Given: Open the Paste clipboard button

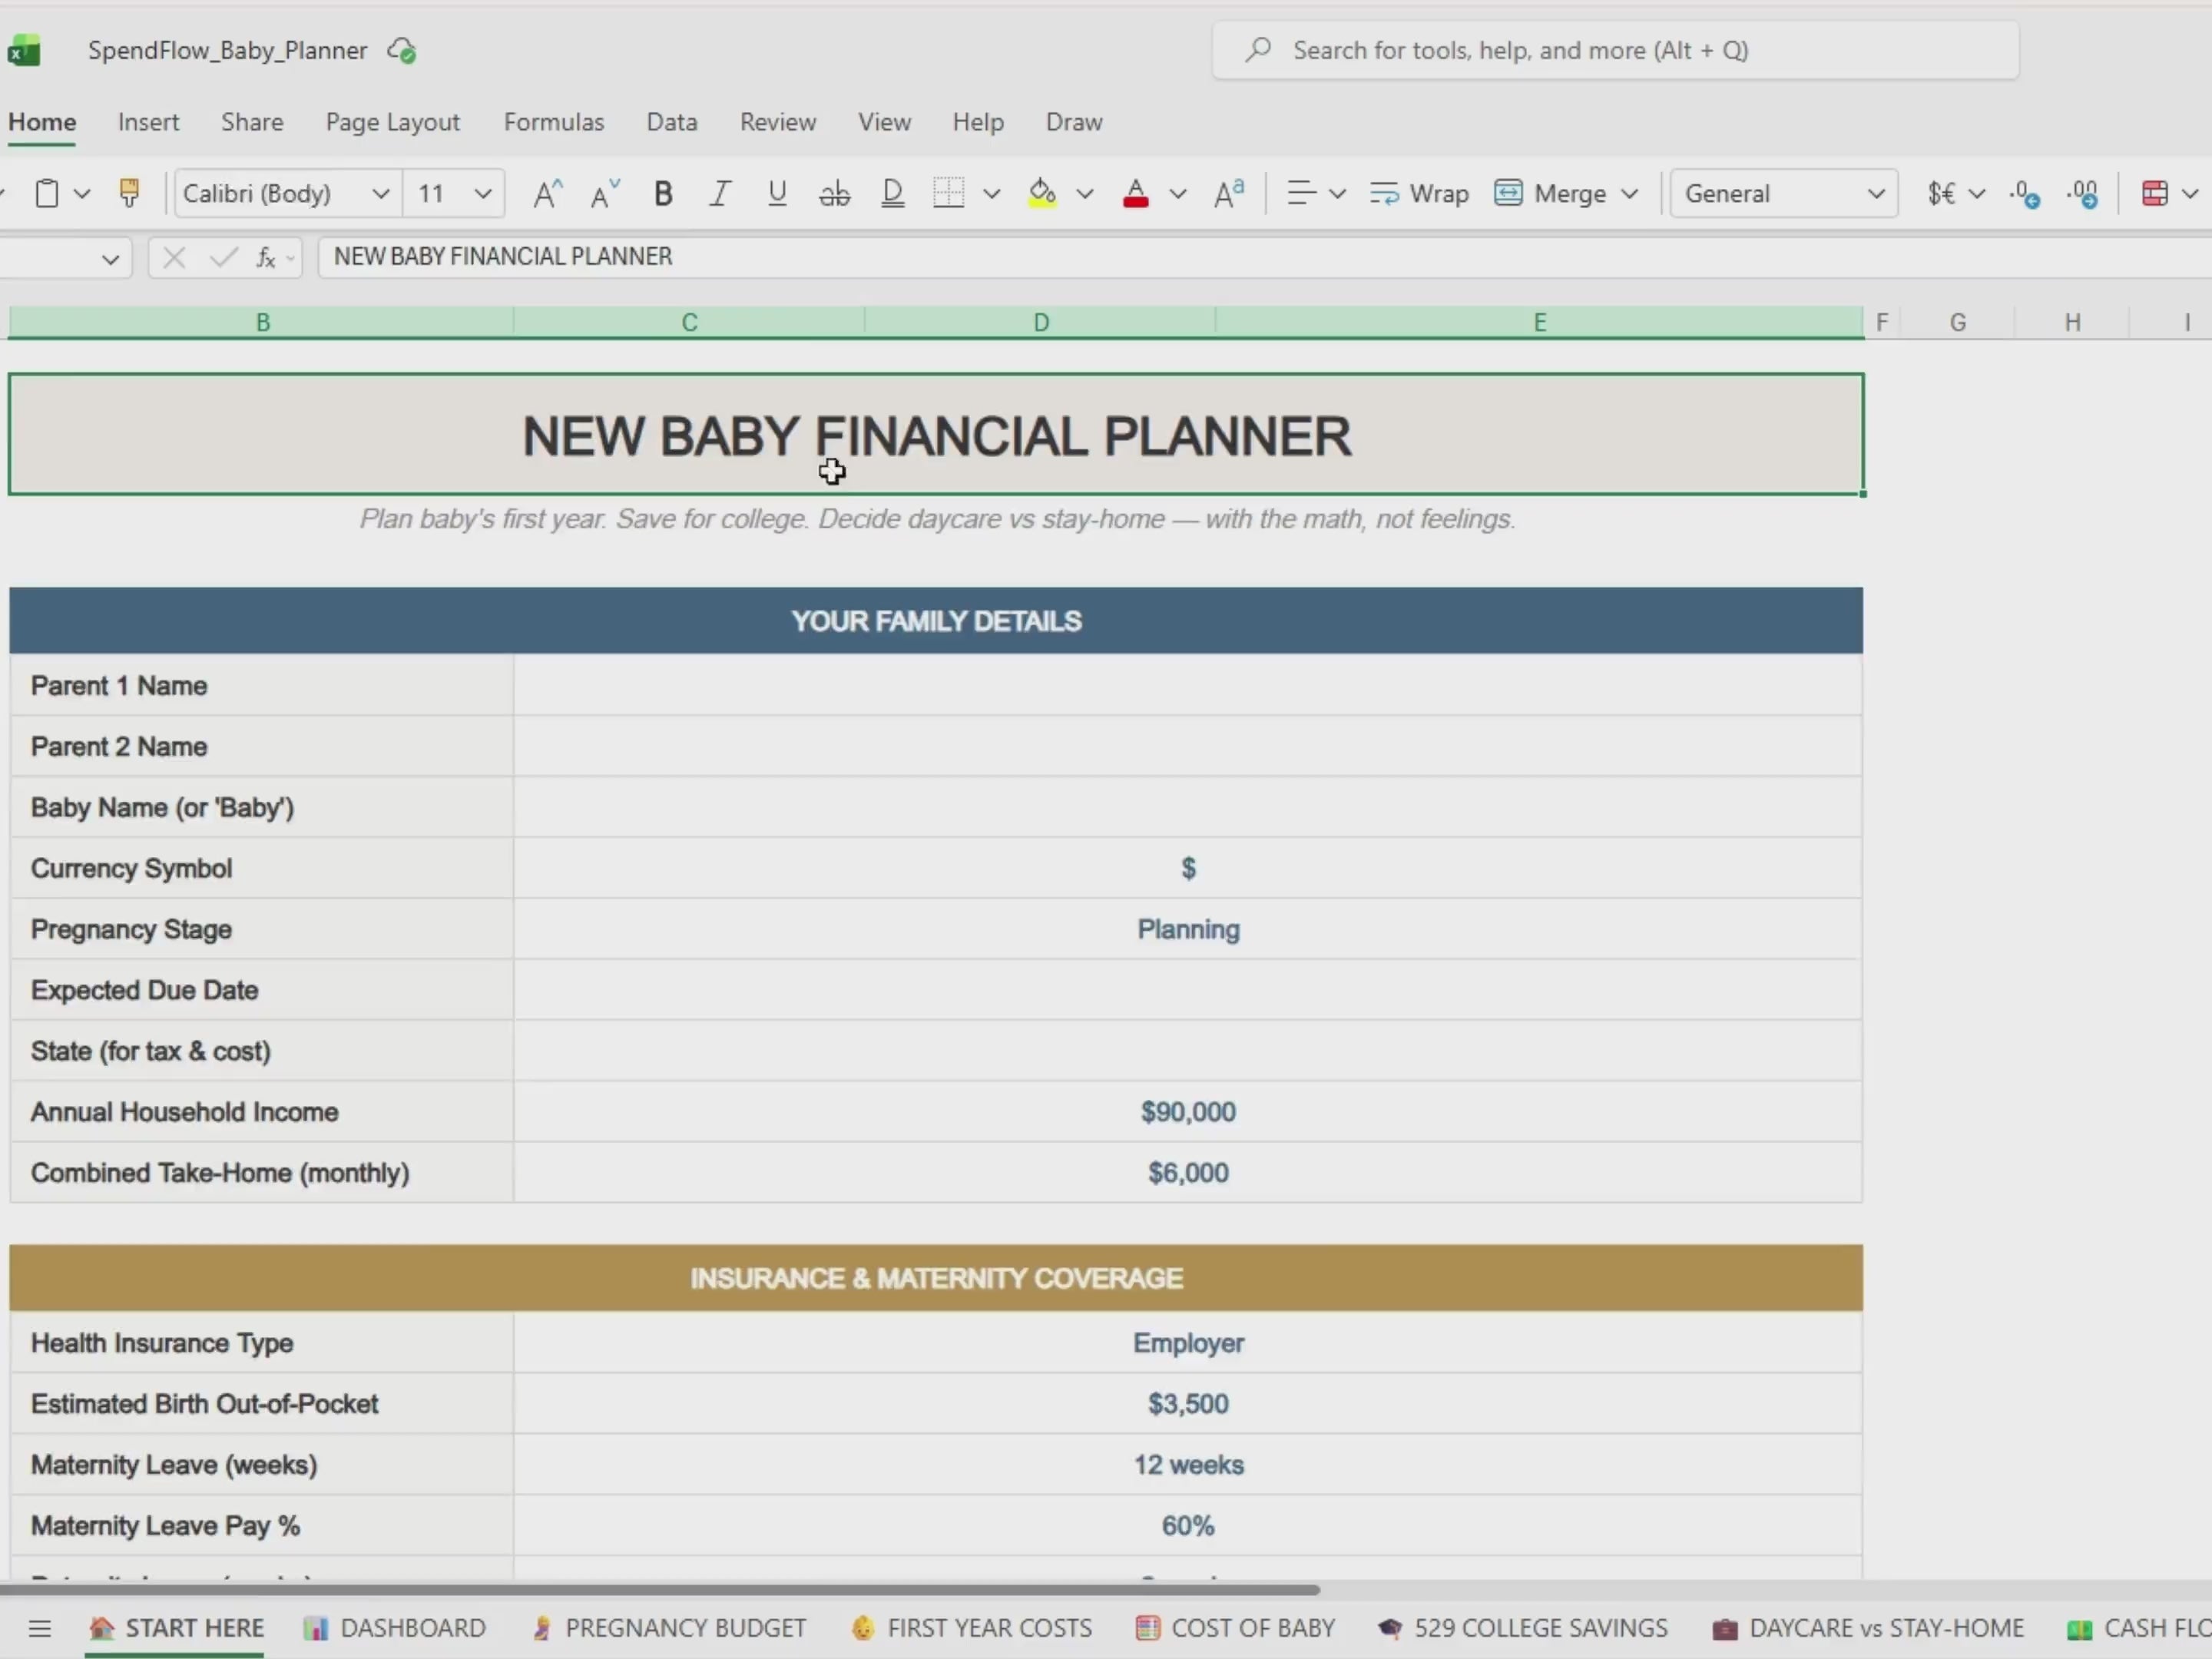Looking at the screenshot, I should coord(46,193).
